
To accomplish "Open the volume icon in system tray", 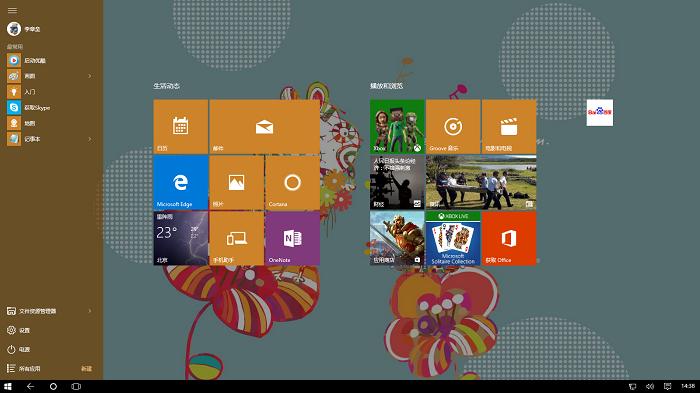I will click(650, 386).
